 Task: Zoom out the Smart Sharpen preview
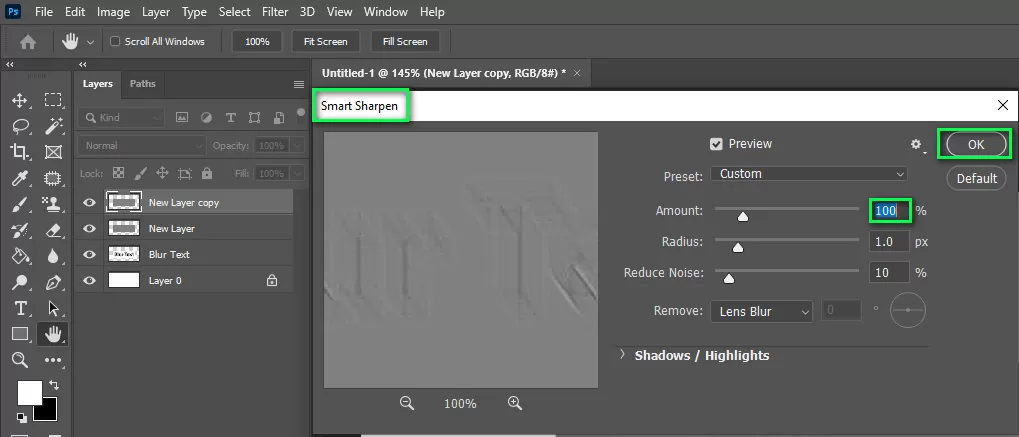pos(407,403)
